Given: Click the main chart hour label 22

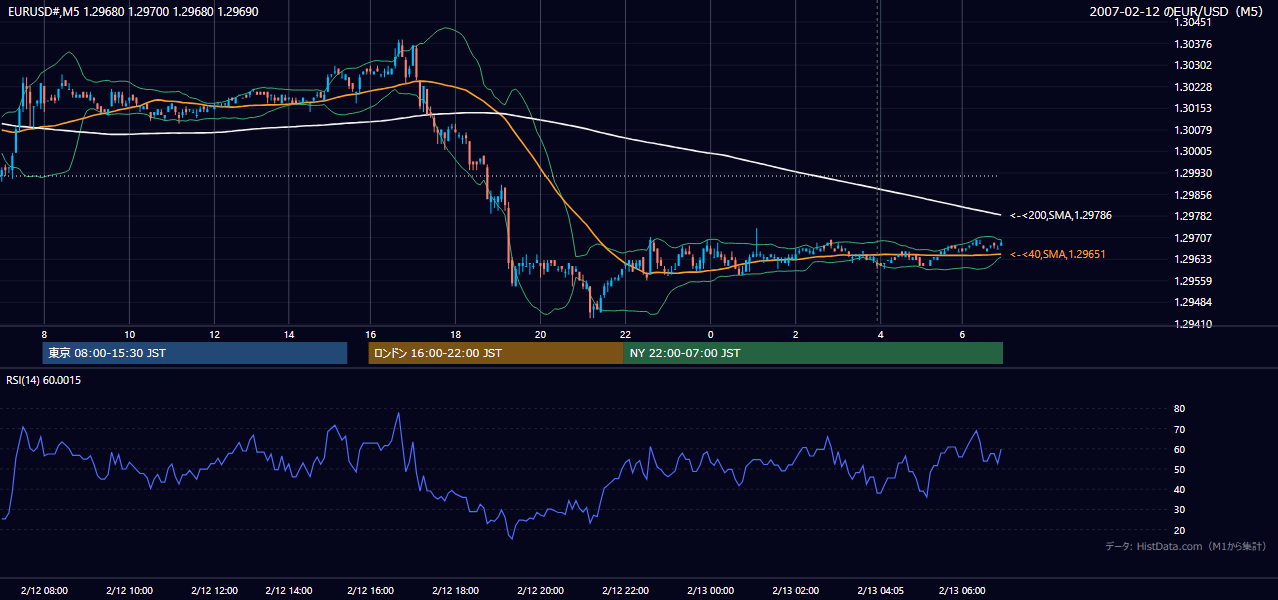Looking at the screenshot, I should 625,334.
